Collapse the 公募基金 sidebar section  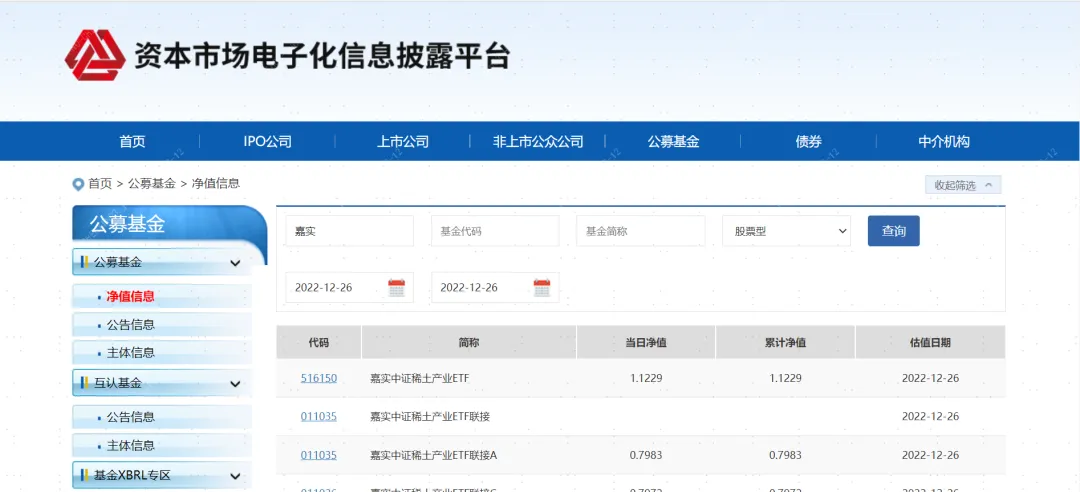pyautogui.click(x=235, y=263)
